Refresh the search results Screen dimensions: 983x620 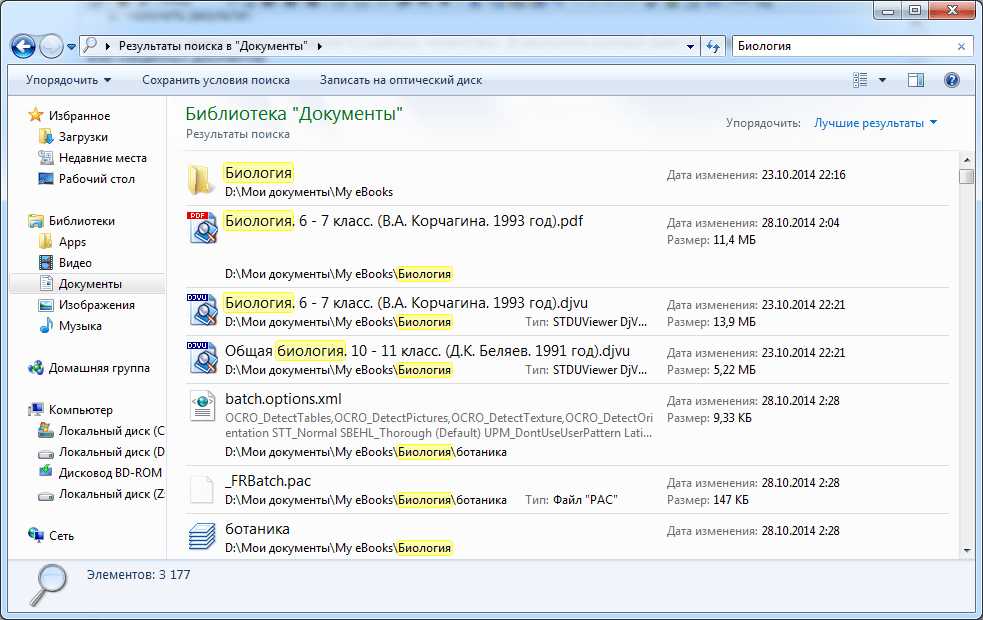coord(713,46)
